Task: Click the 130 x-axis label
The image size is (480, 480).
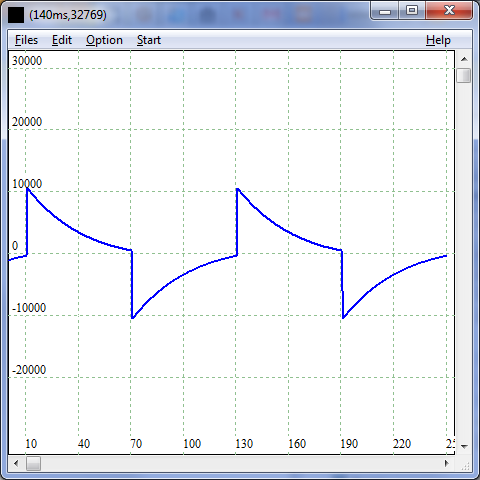Action: coord(244,444)
